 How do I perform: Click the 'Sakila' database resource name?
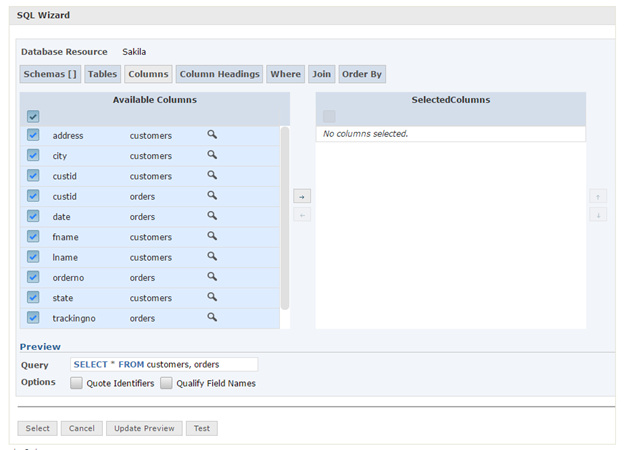click(x=134, y=52)
